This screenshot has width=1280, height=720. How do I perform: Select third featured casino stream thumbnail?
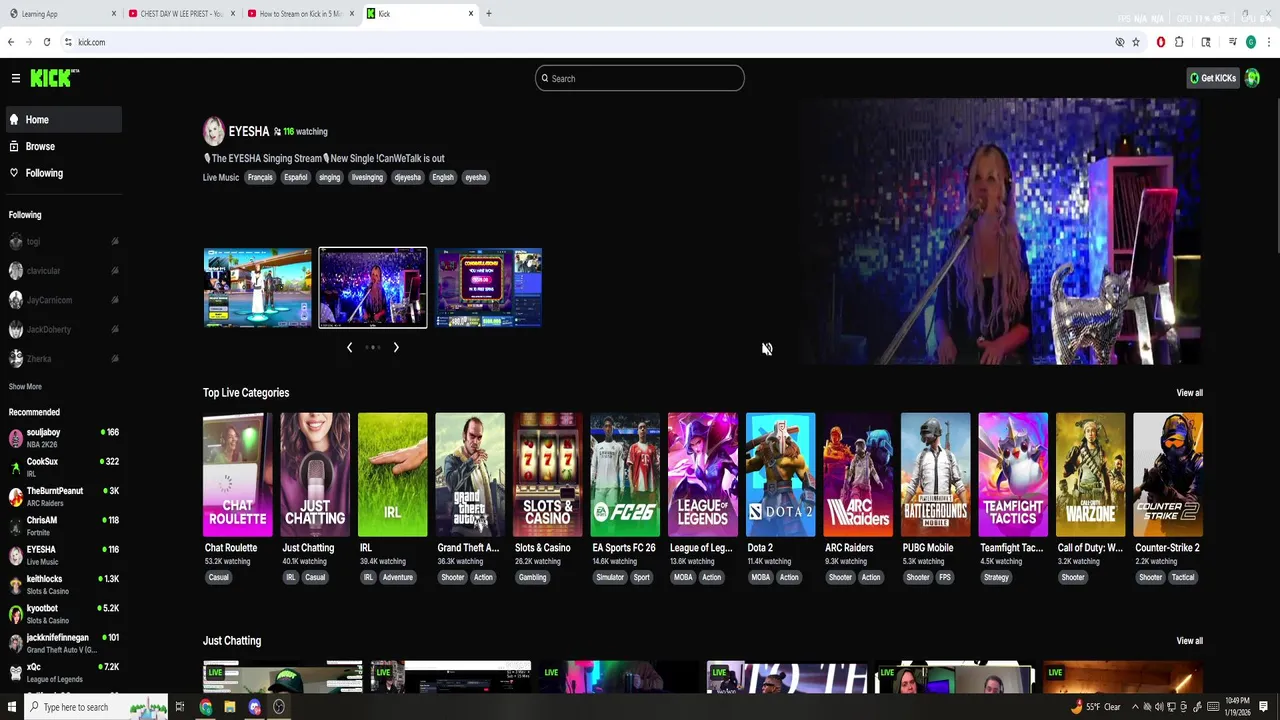(x=488, y=288)
